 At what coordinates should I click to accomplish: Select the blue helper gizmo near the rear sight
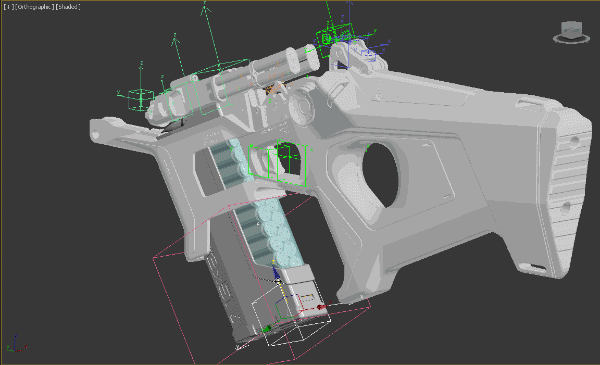coord(368,54)
